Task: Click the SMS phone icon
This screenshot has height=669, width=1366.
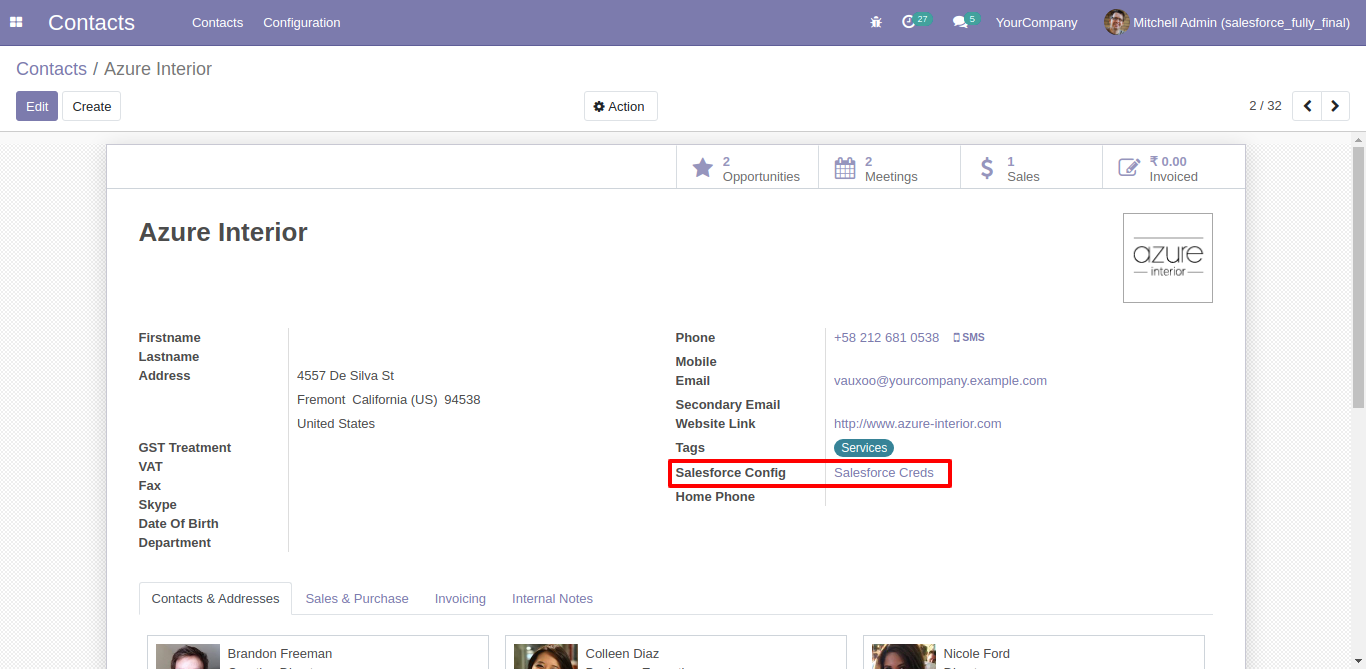Action: [x=956, y=338]
